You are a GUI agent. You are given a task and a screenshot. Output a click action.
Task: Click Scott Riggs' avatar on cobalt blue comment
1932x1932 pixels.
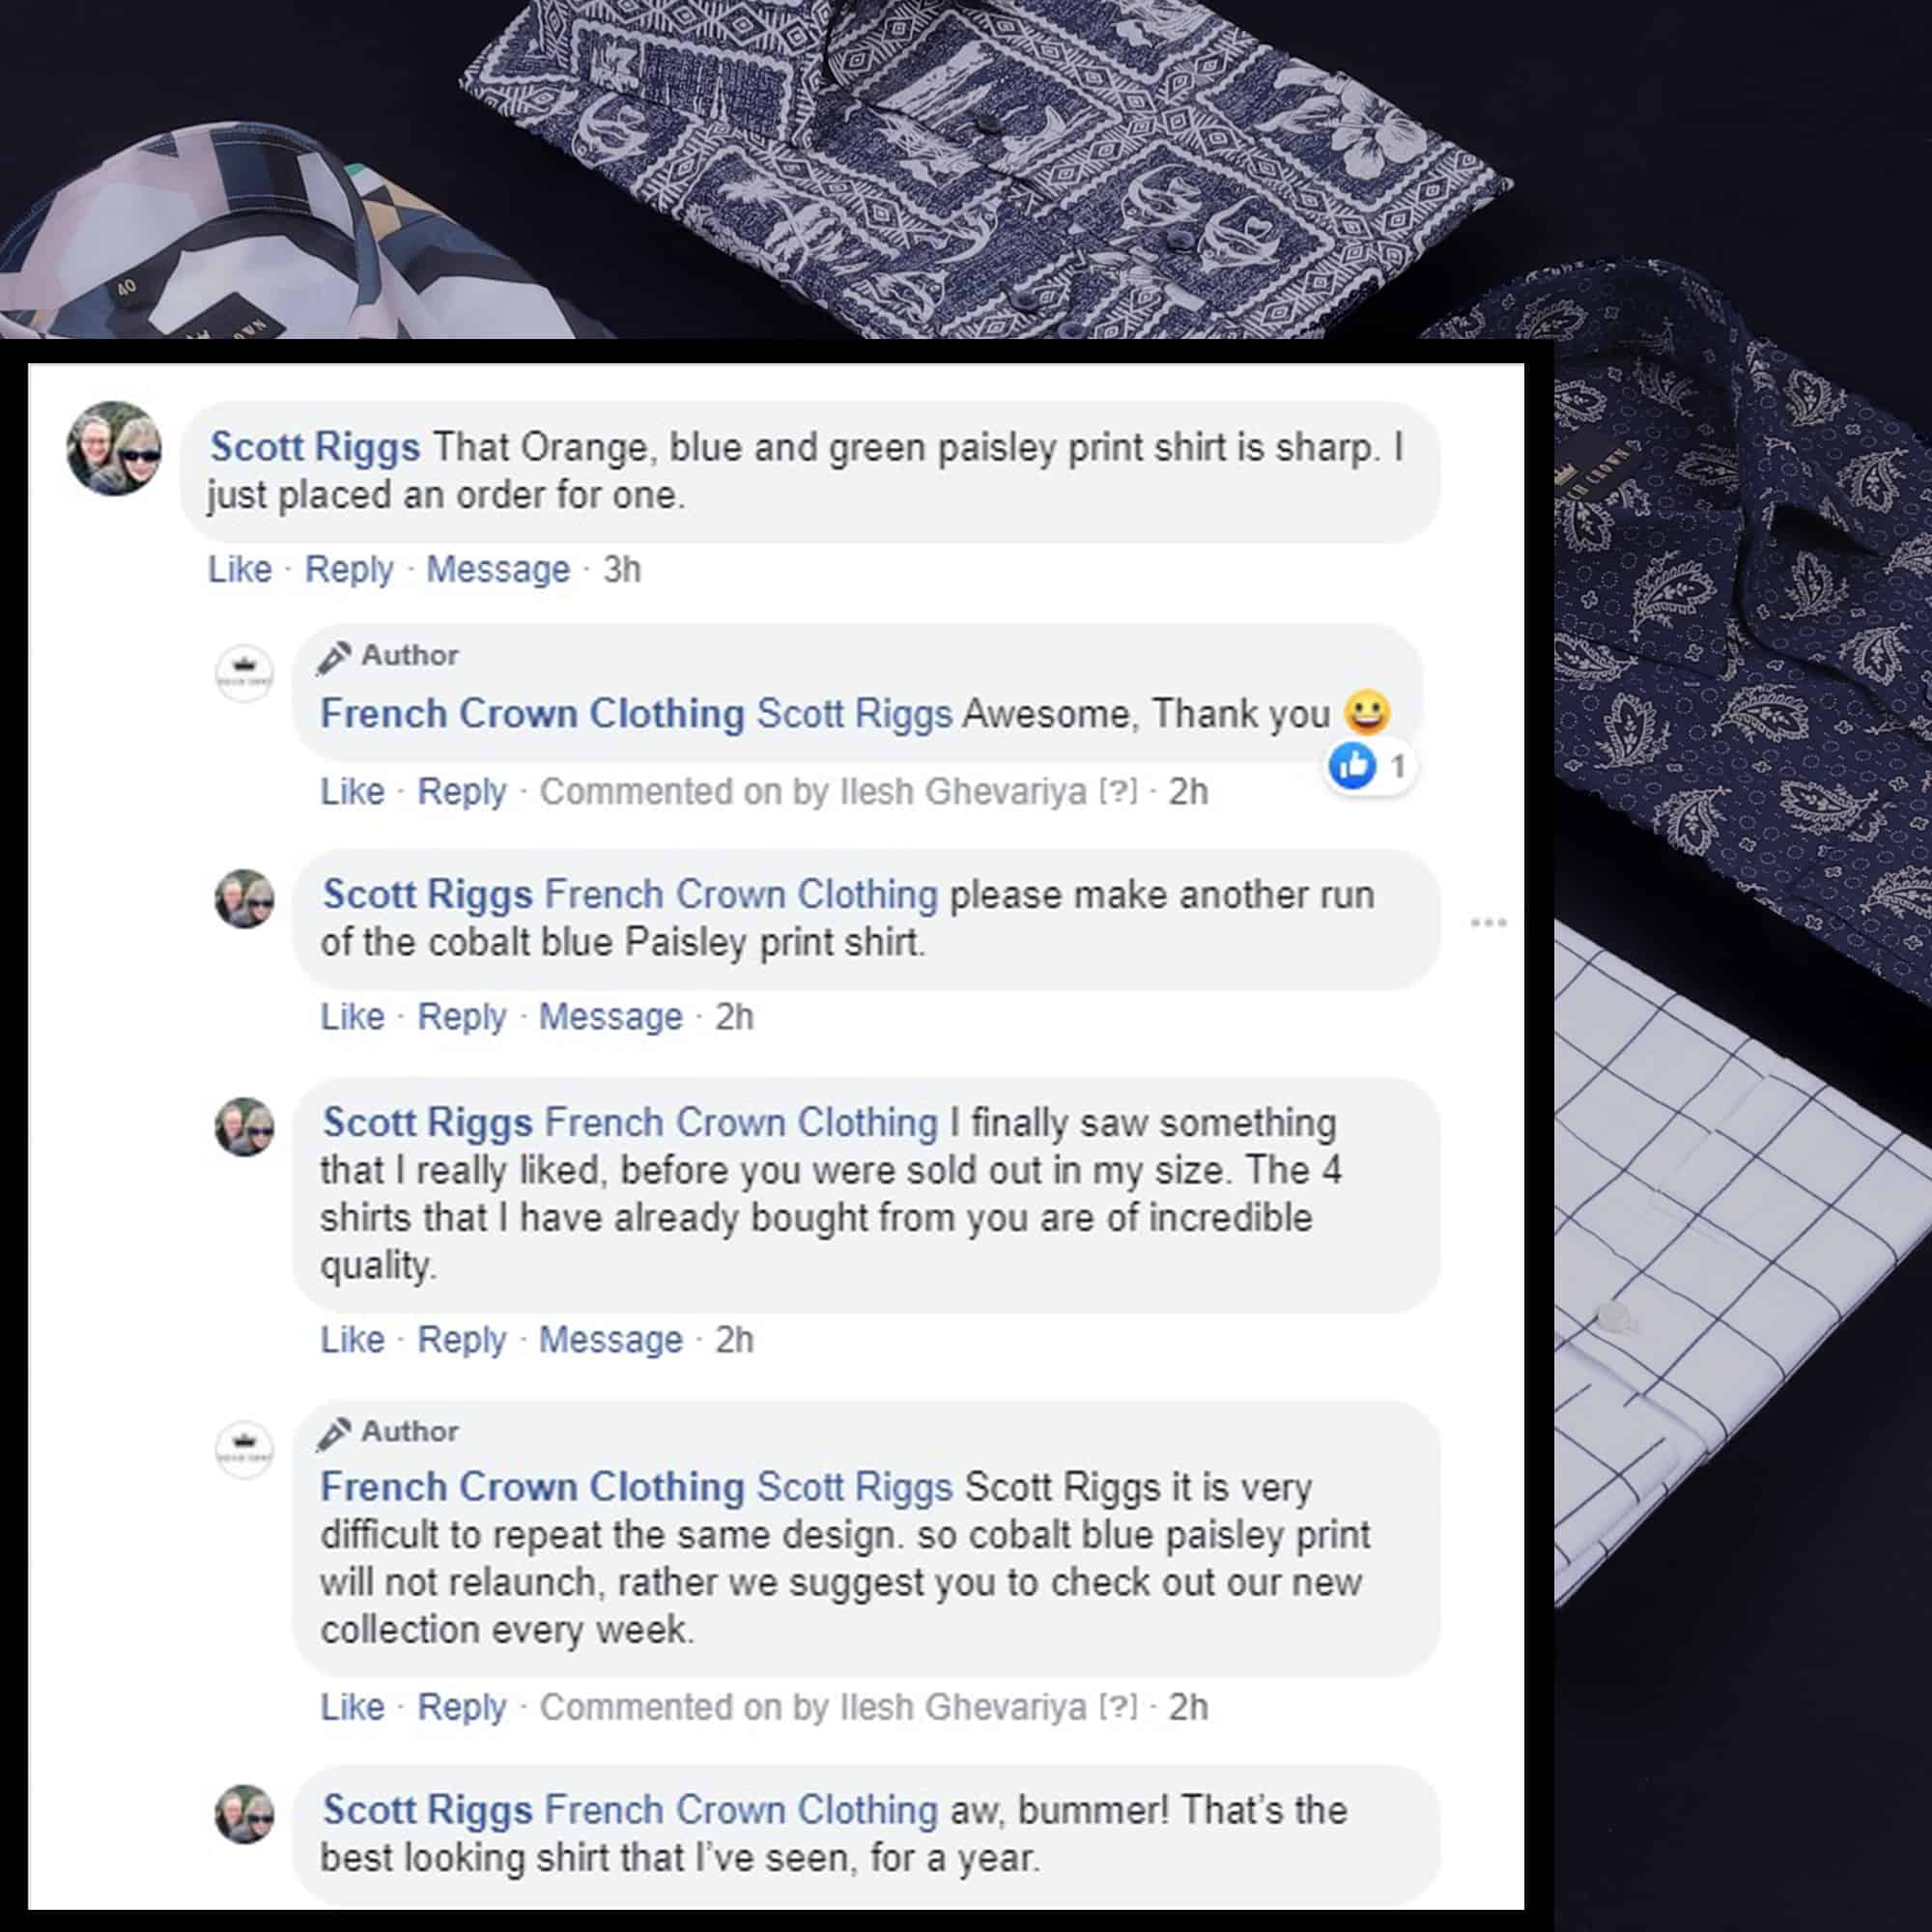[245, 899]
